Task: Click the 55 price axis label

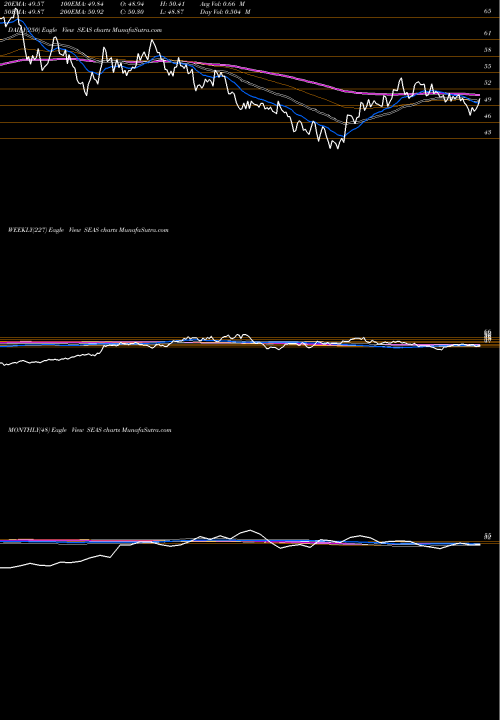Action: pyautogui.click(x=488, y=66)
